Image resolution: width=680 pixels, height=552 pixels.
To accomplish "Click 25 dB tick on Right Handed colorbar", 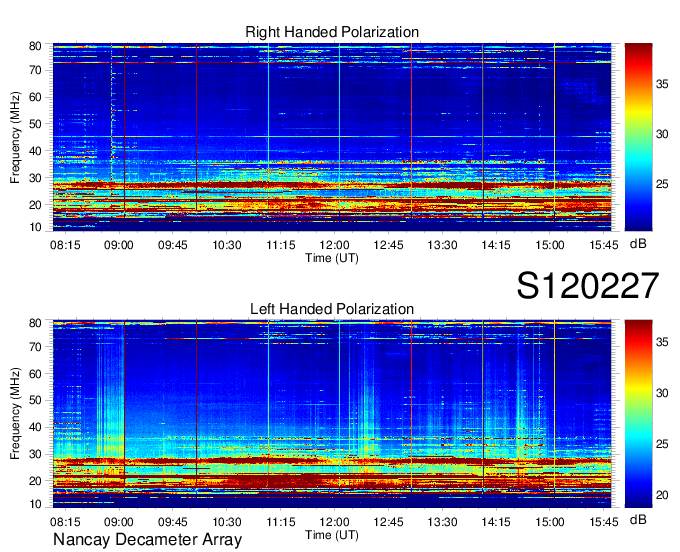I will coord(662,185).
